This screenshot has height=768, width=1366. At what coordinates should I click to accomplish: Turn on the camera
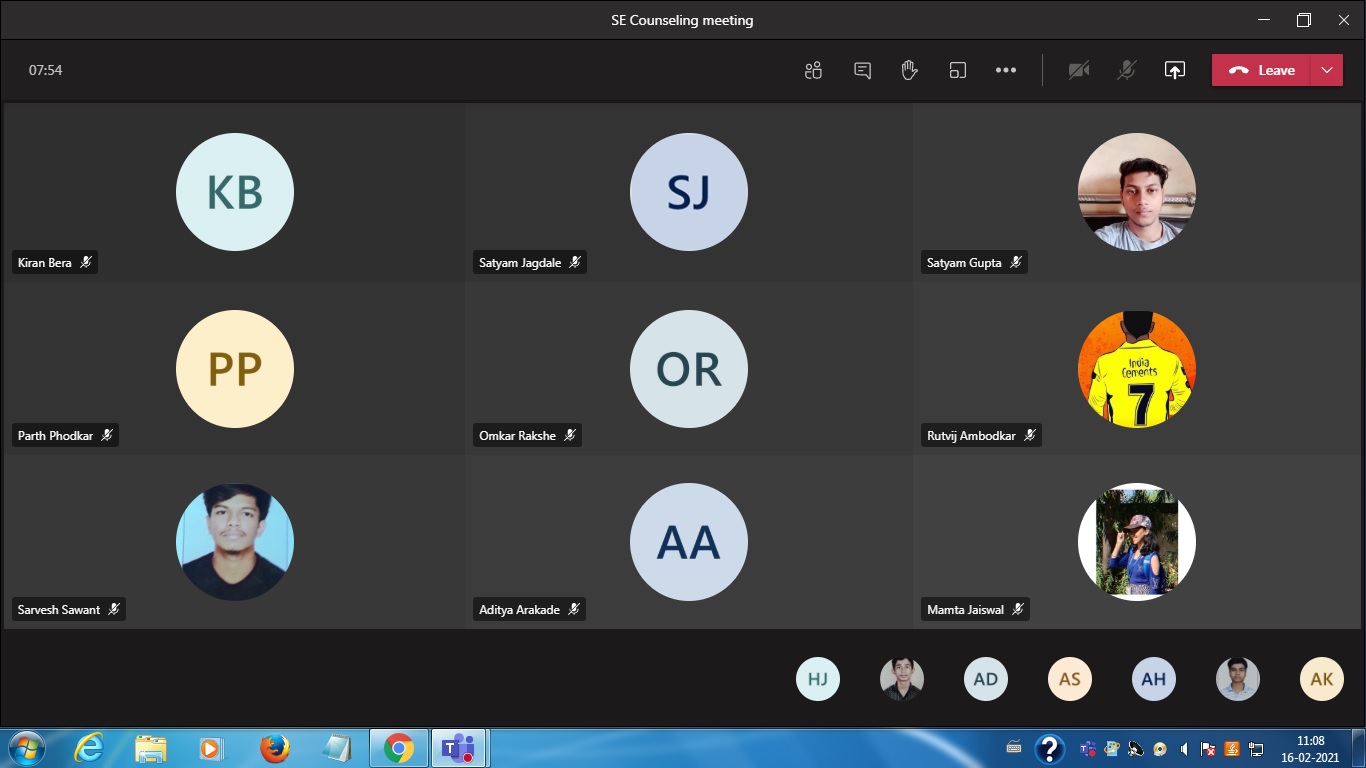pos(1078,70)
